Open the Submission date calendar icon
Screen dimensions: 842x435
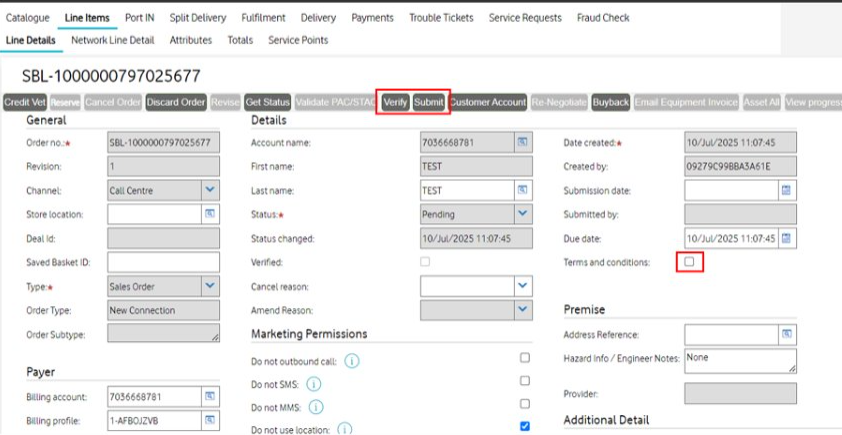[786, 190]
